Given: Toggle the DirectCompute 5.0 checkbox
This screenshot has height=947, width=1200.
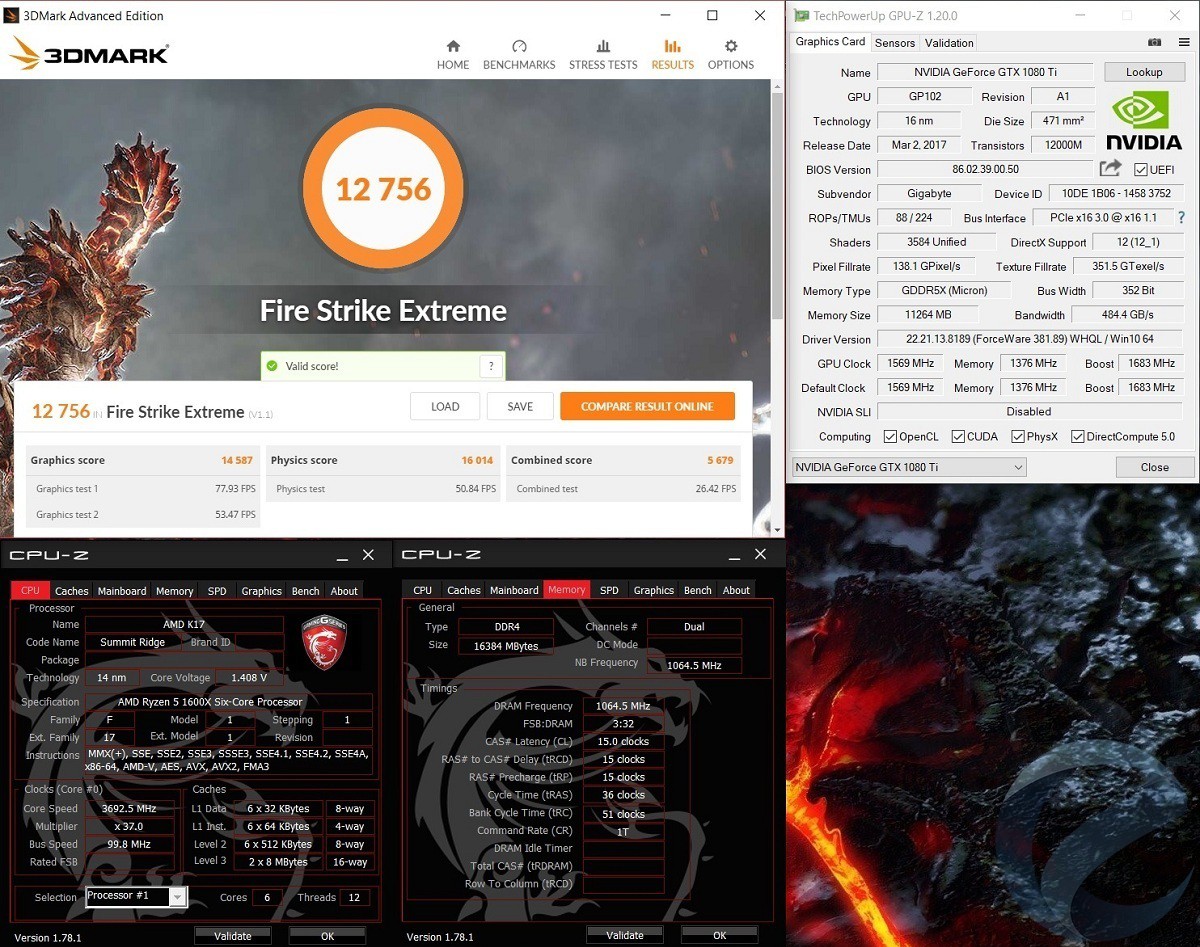Looking at the screenshot, I should pos(1078,436).
